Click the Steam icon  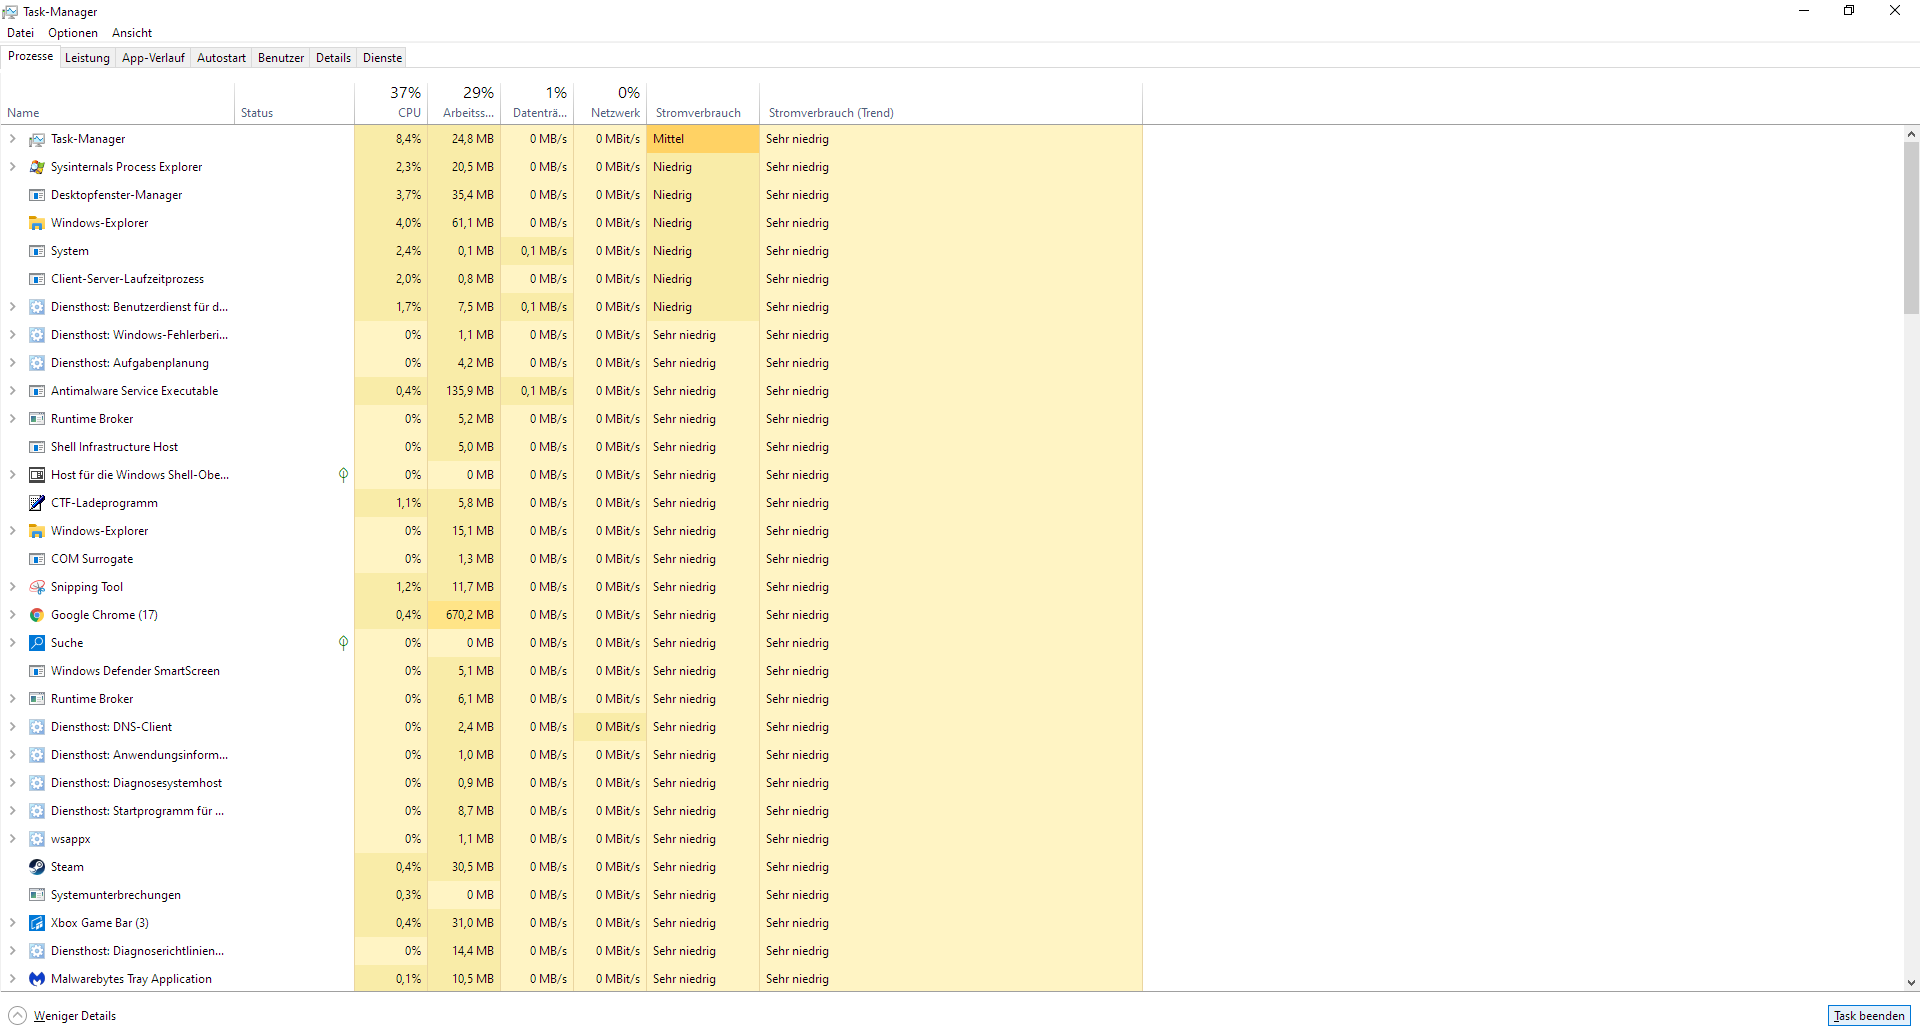coord(37,867)
